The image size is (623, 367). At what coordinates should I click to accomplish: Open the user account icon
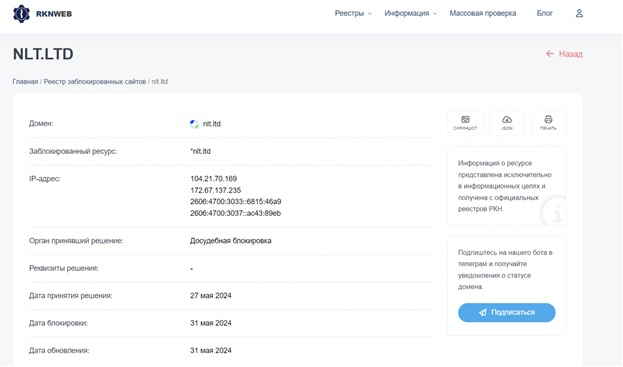[x=579, y=14]
